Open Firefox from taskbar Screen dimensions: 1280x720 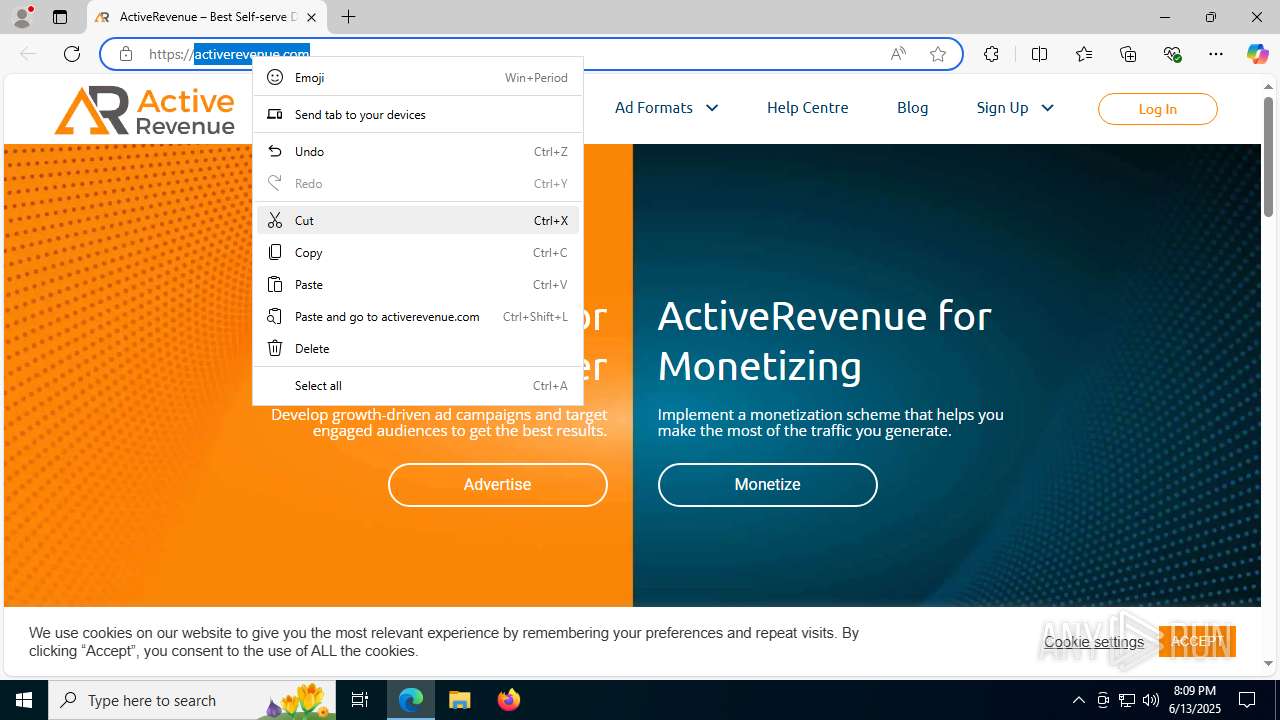pos(508,700)
